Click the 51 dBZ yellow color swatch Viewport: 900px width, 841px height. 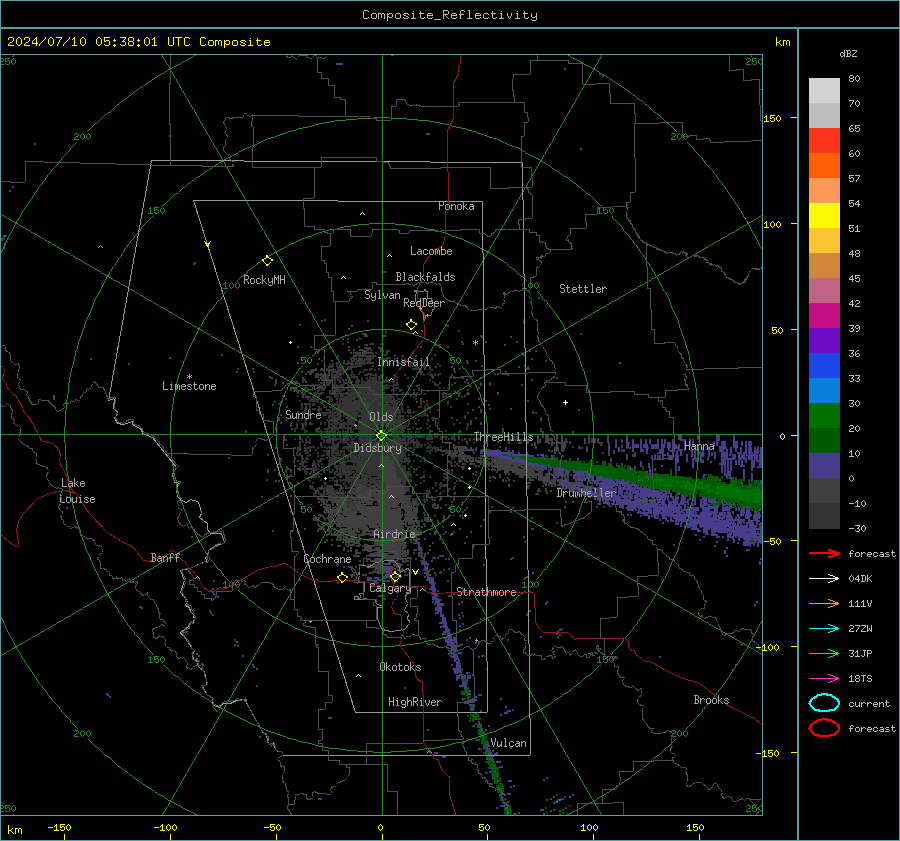tap(824, 216)
